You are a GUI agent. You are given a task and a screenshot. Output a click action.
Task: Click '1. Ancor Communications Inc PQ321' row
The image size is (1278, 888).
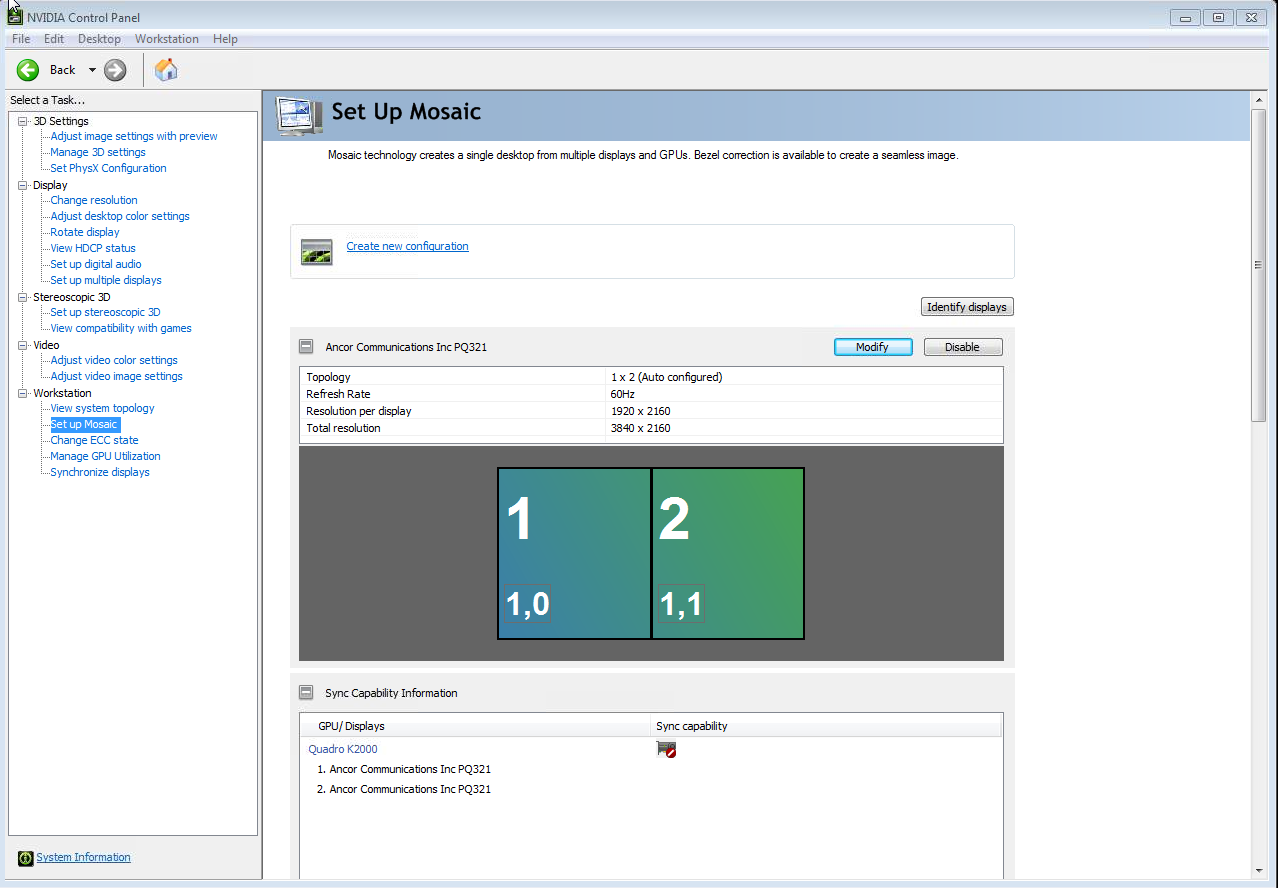404,769
